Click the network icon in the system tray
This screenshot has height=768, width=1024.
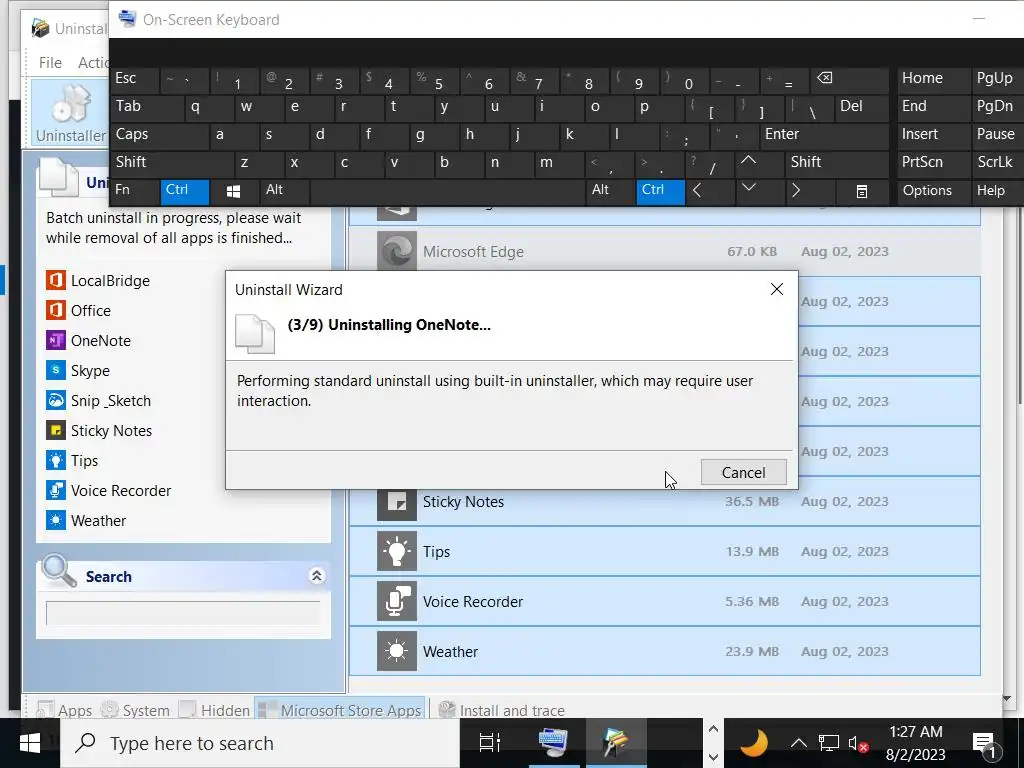pyautogui.click(x=828, y=743)
